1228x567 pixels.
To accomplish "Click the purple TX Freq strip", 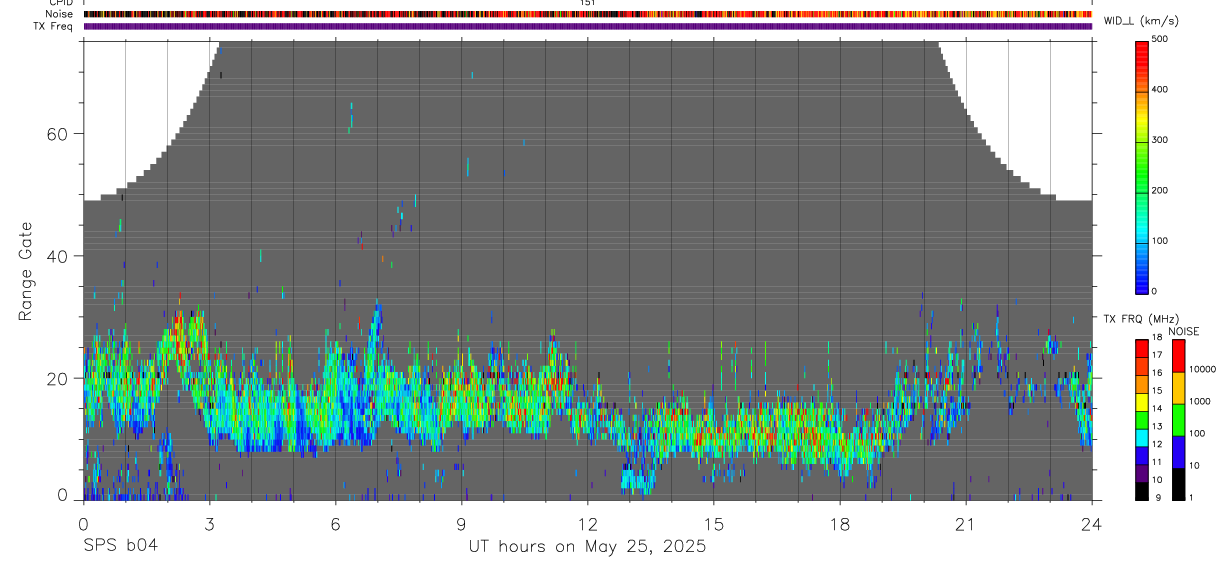I will [x=588, y=26].
